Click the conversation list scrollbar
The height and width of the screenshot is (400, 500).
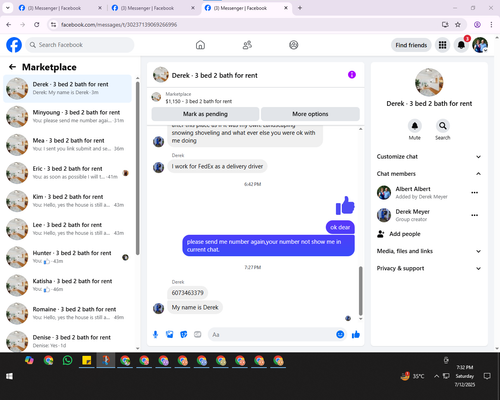[x=137, y=168]
